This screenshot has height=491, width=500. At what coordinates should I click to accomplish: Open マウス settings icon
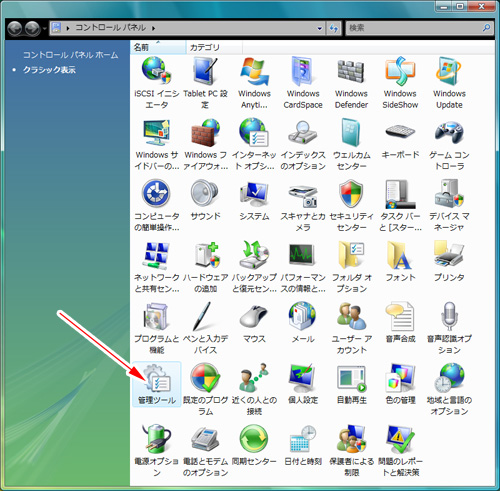(254, 316)
